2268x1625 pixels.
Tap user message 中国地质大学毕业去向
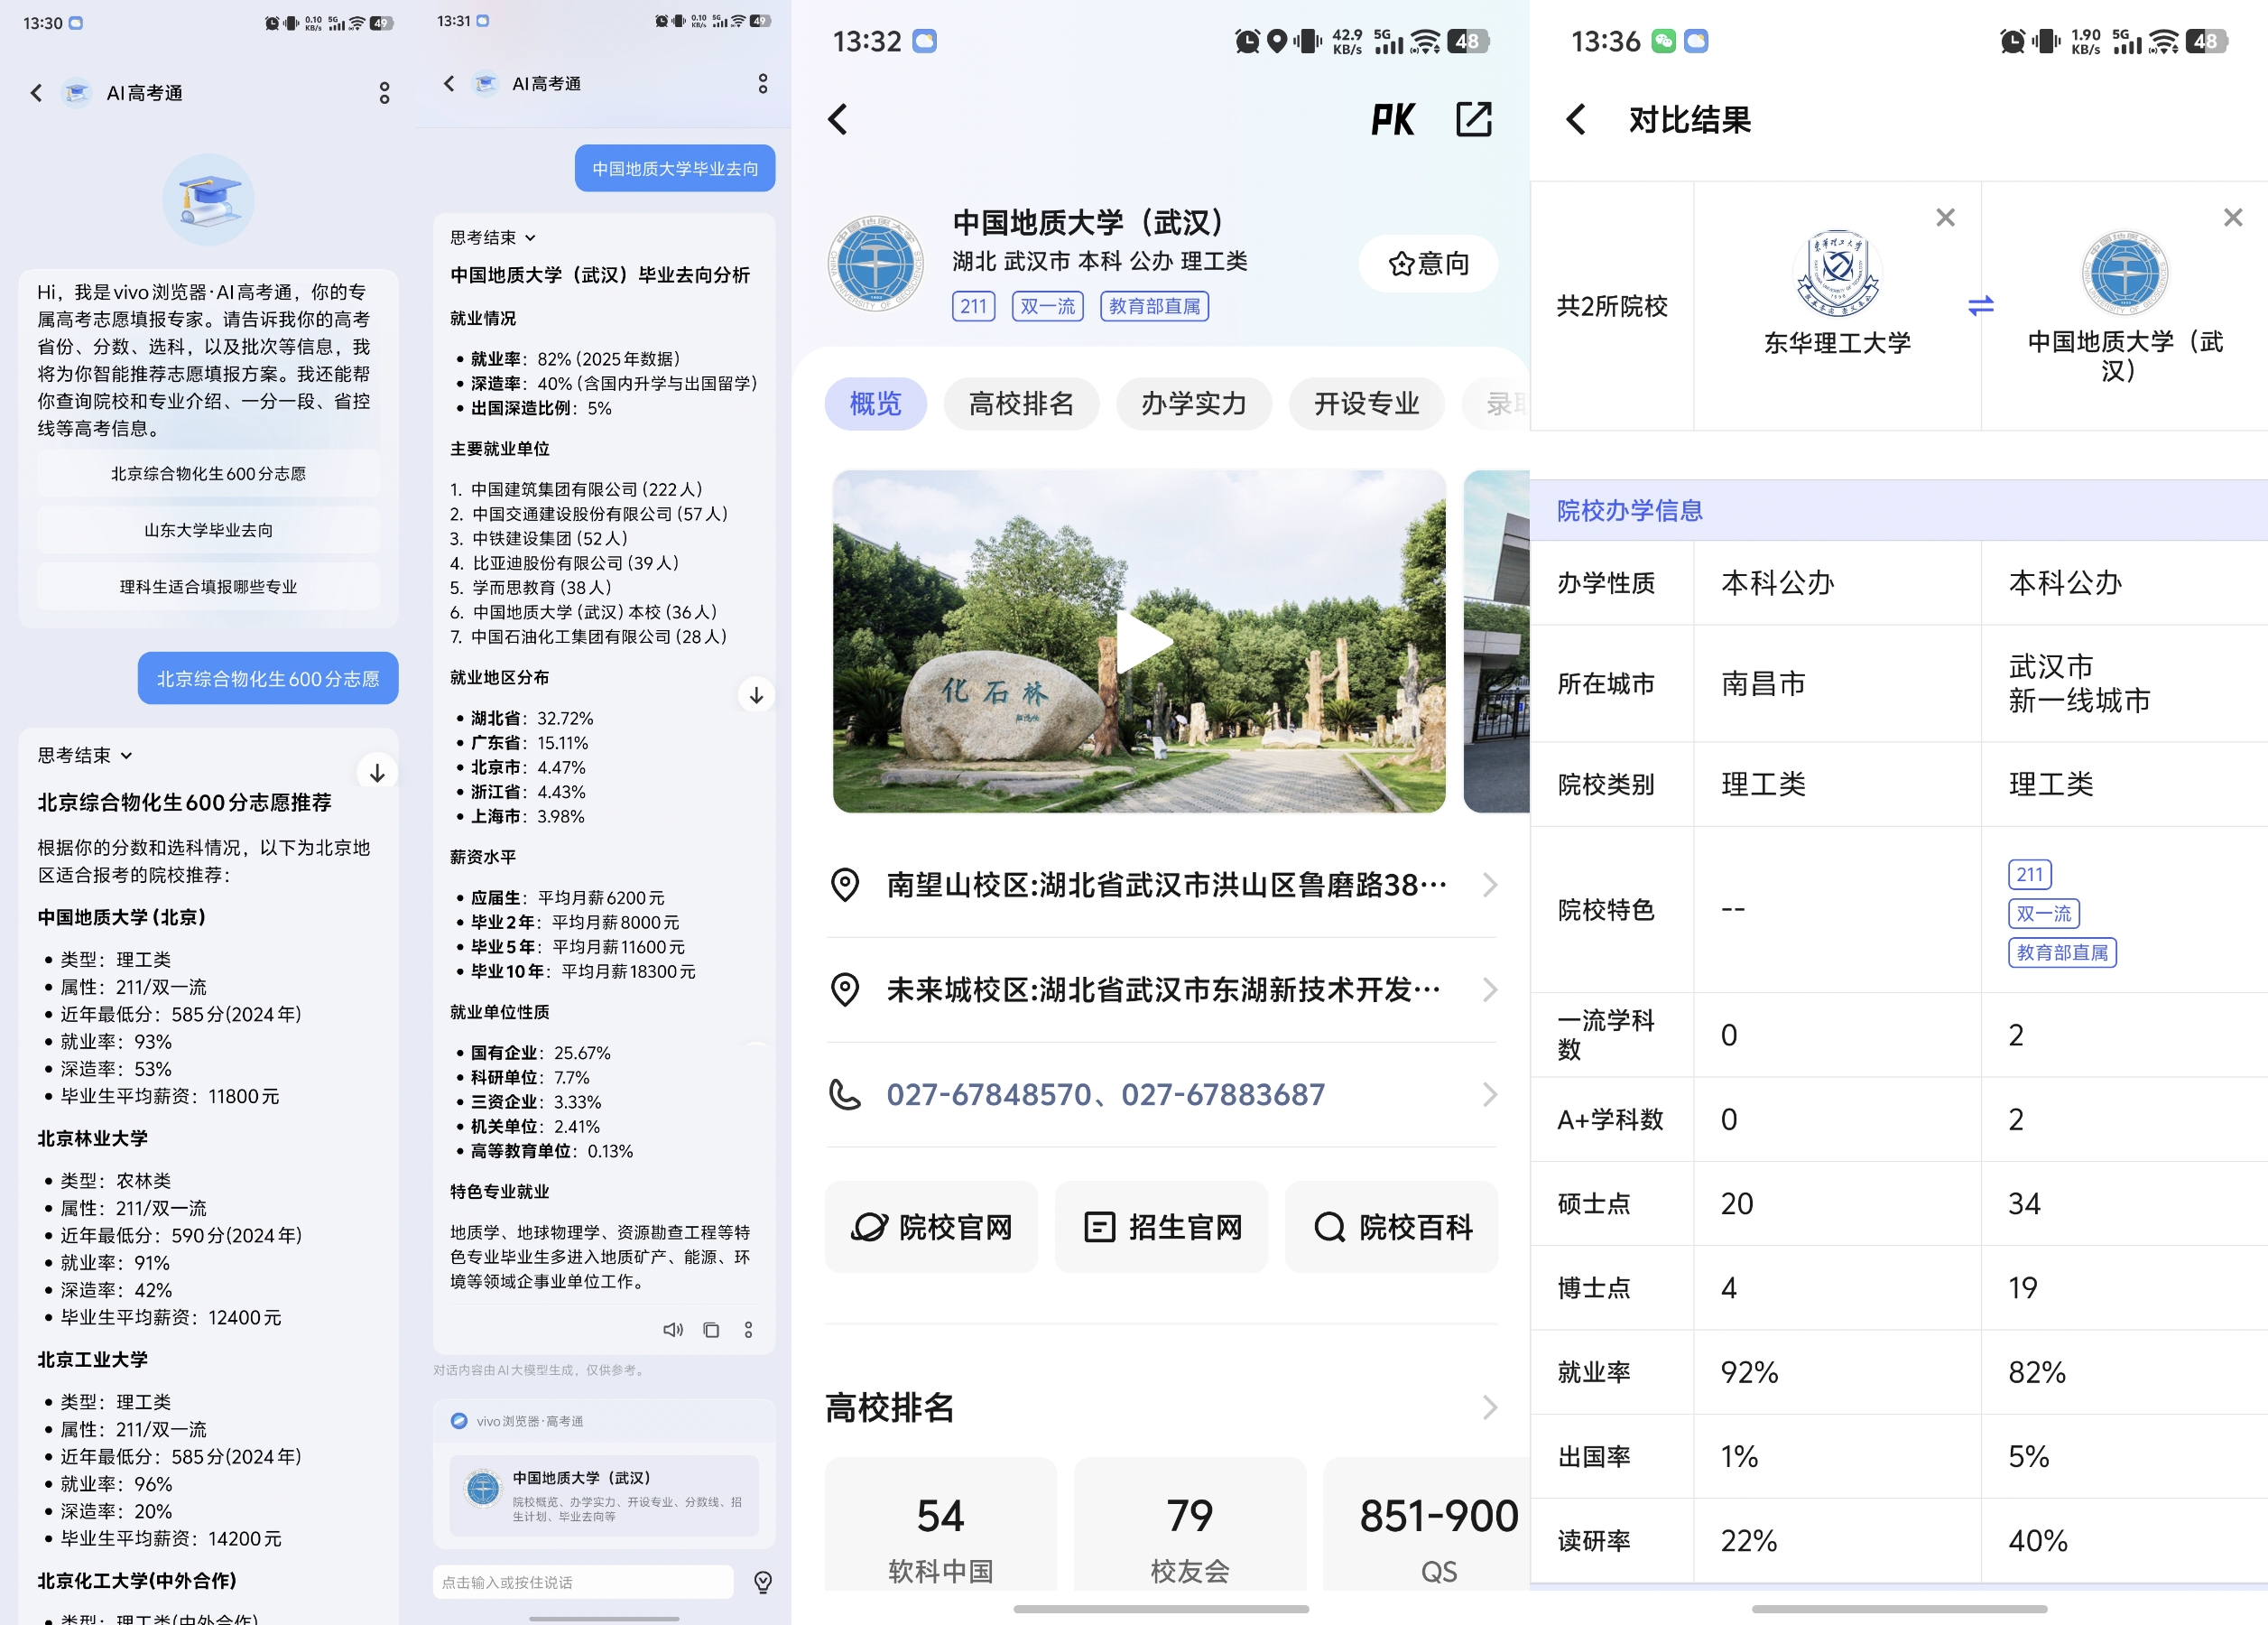[x=675, y=168]
